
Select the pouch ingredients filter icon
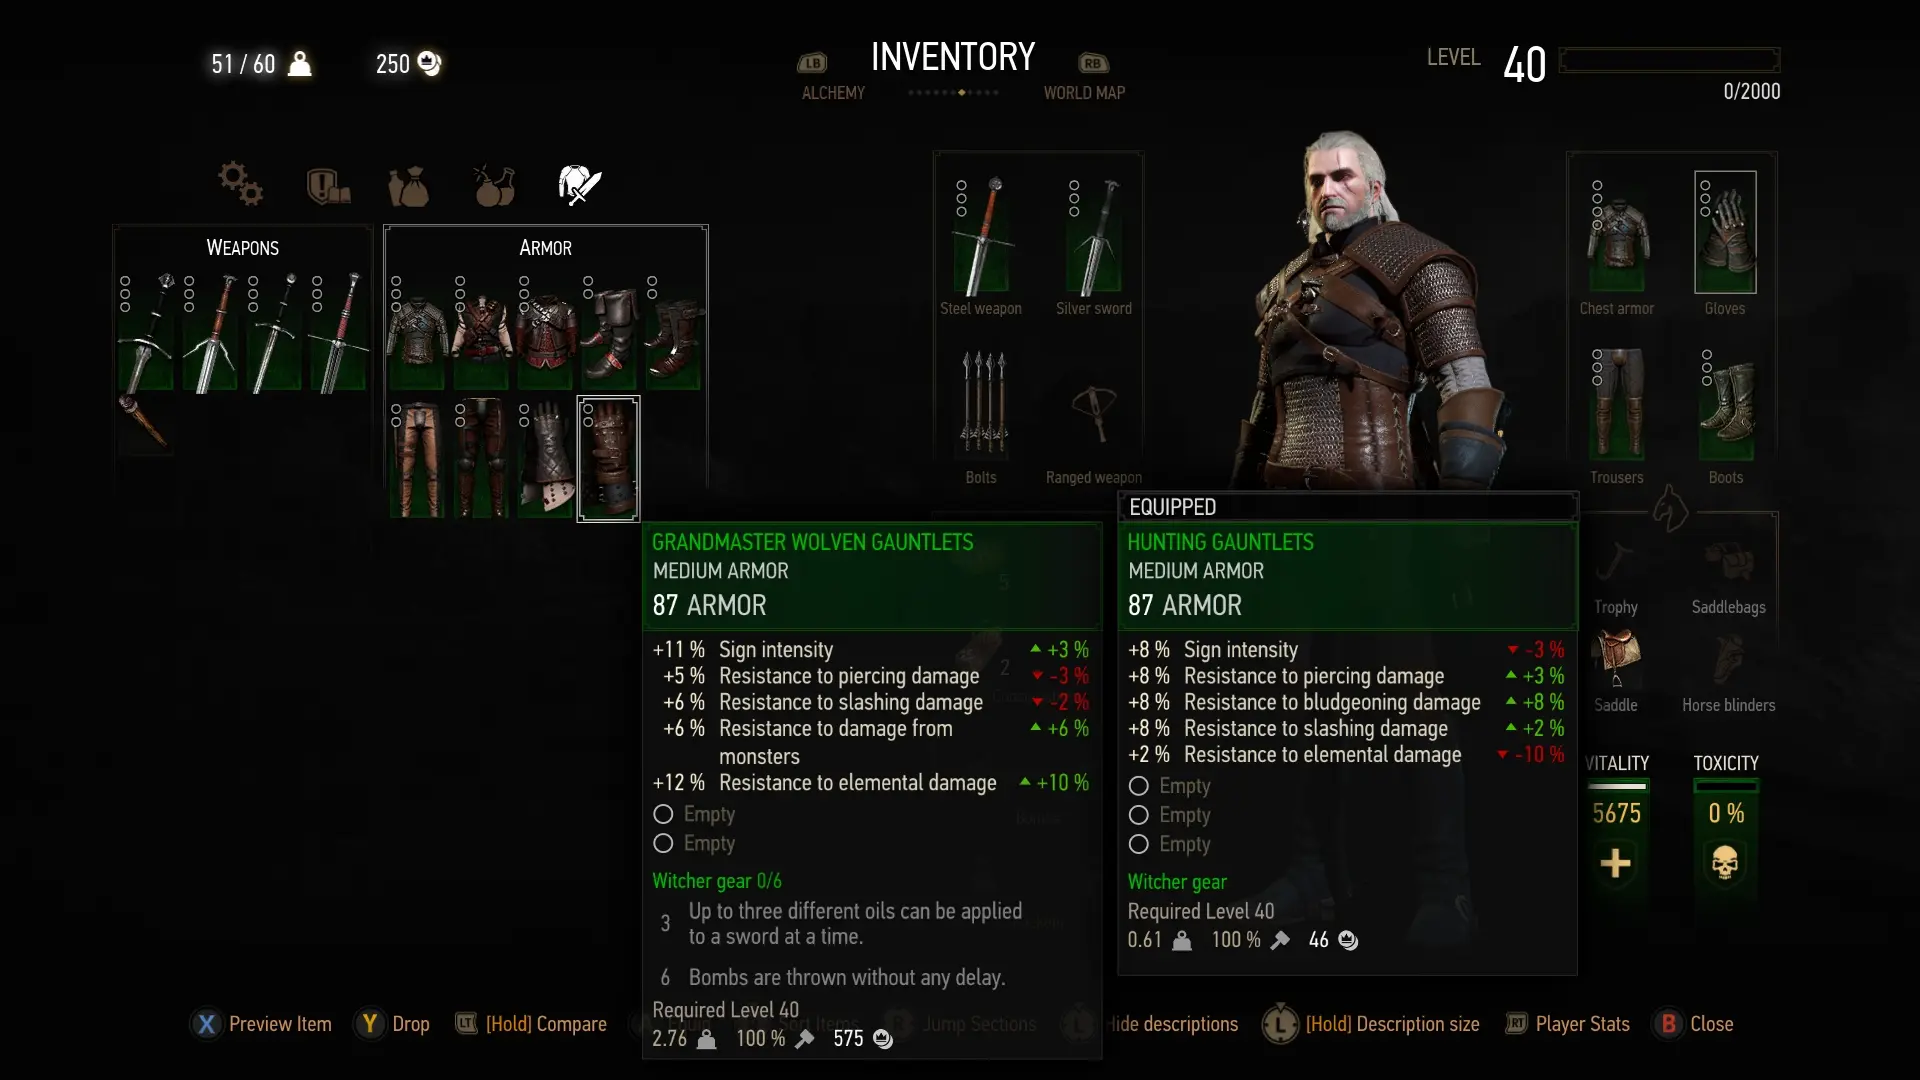coord(408,186)
